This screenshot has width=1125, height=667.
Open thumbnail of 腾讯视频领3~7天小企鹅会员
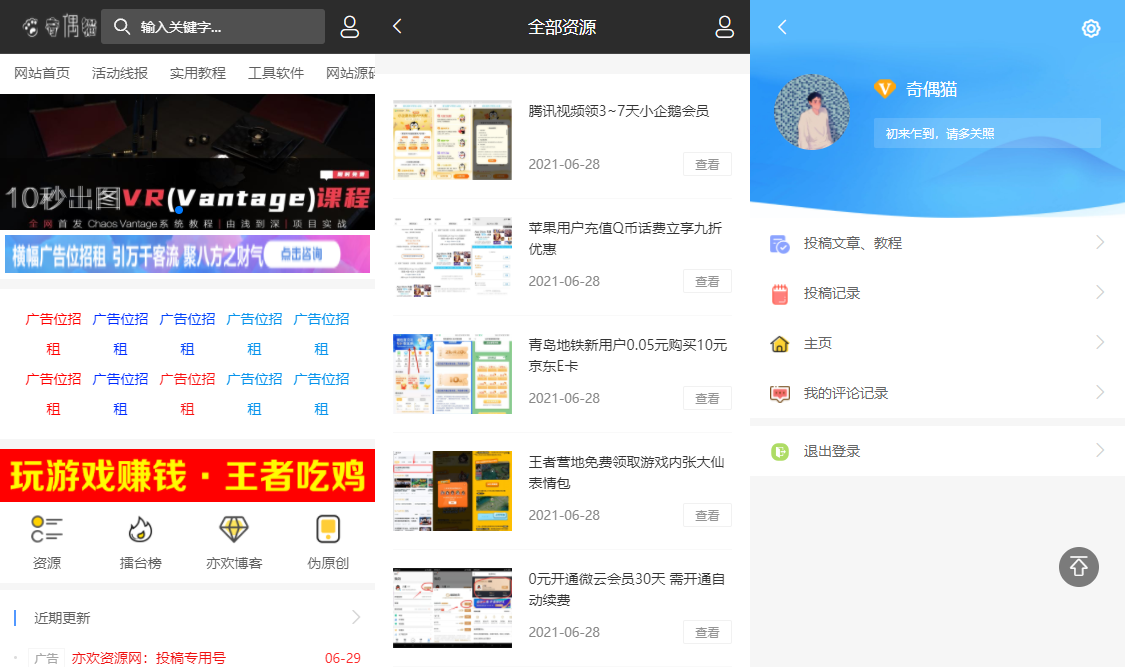452,140
